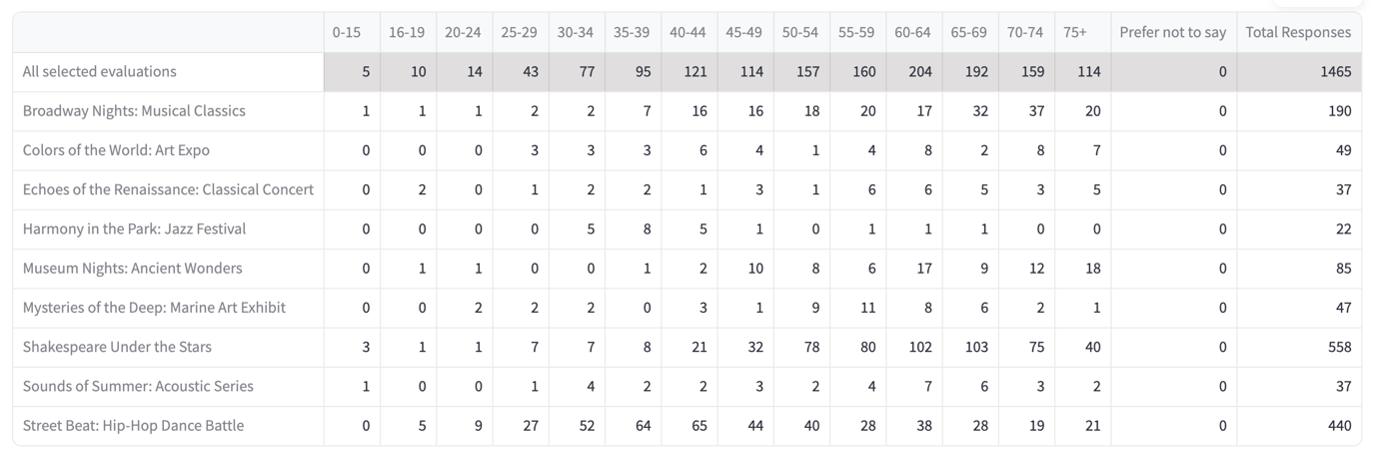Click the Prefer not to say header

click(x=1172, y=32)
